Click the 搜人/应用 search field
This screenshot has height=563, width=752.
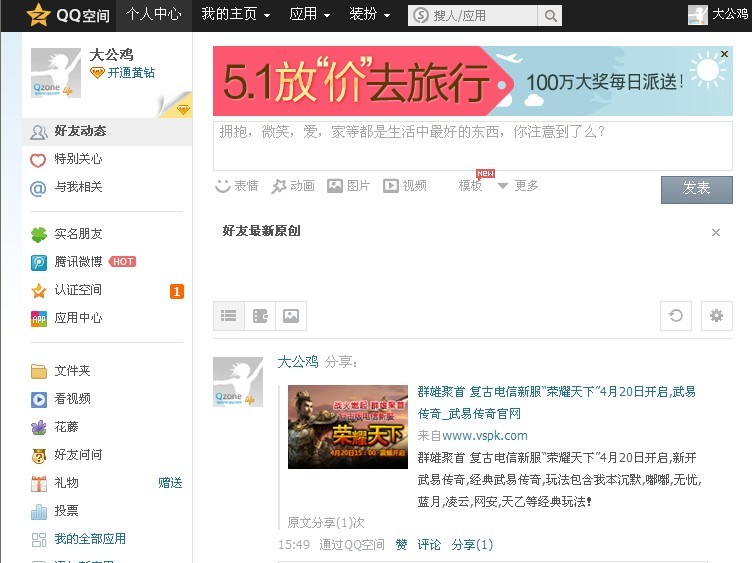[472, 16]
